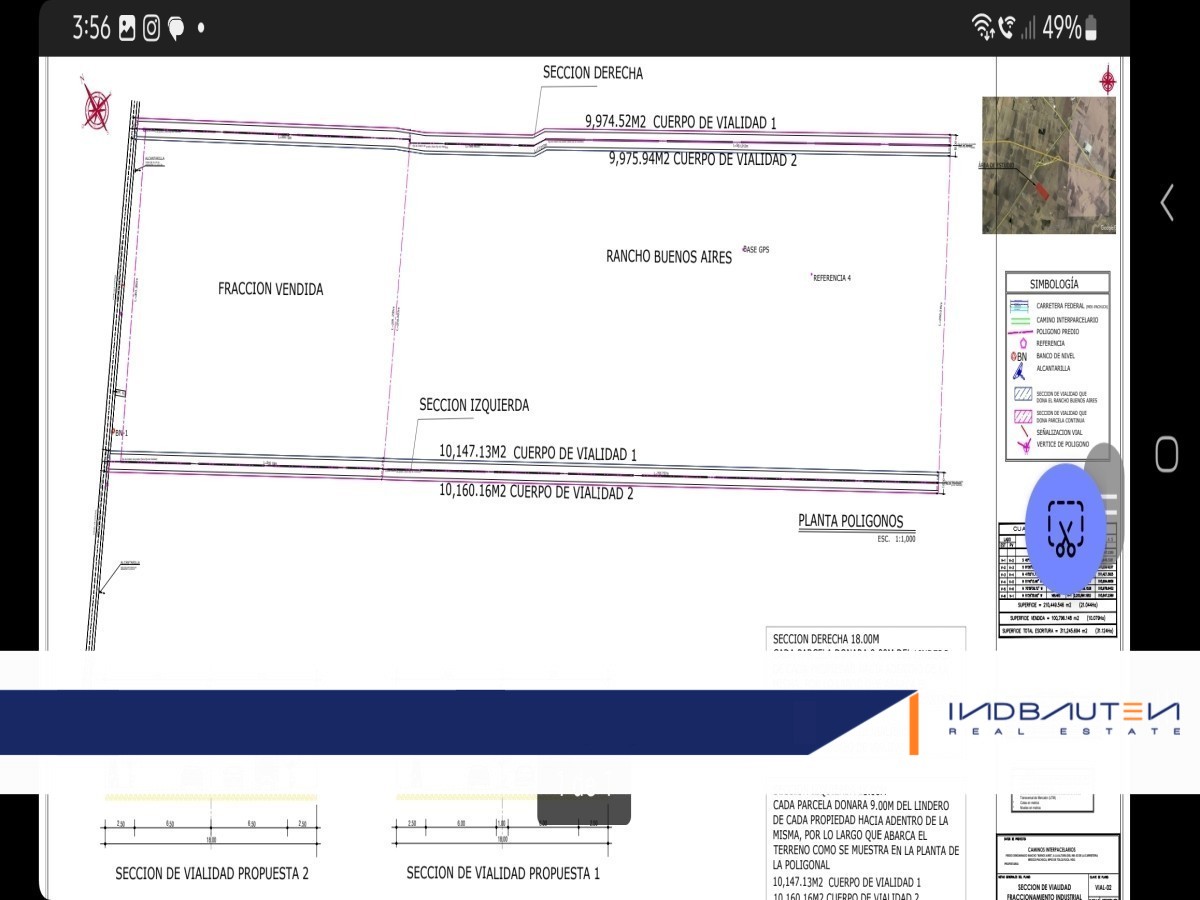The image size is (1200, 900).
Task: Open the Instagram notification icon in status bar
Action: tap(151, 28)
